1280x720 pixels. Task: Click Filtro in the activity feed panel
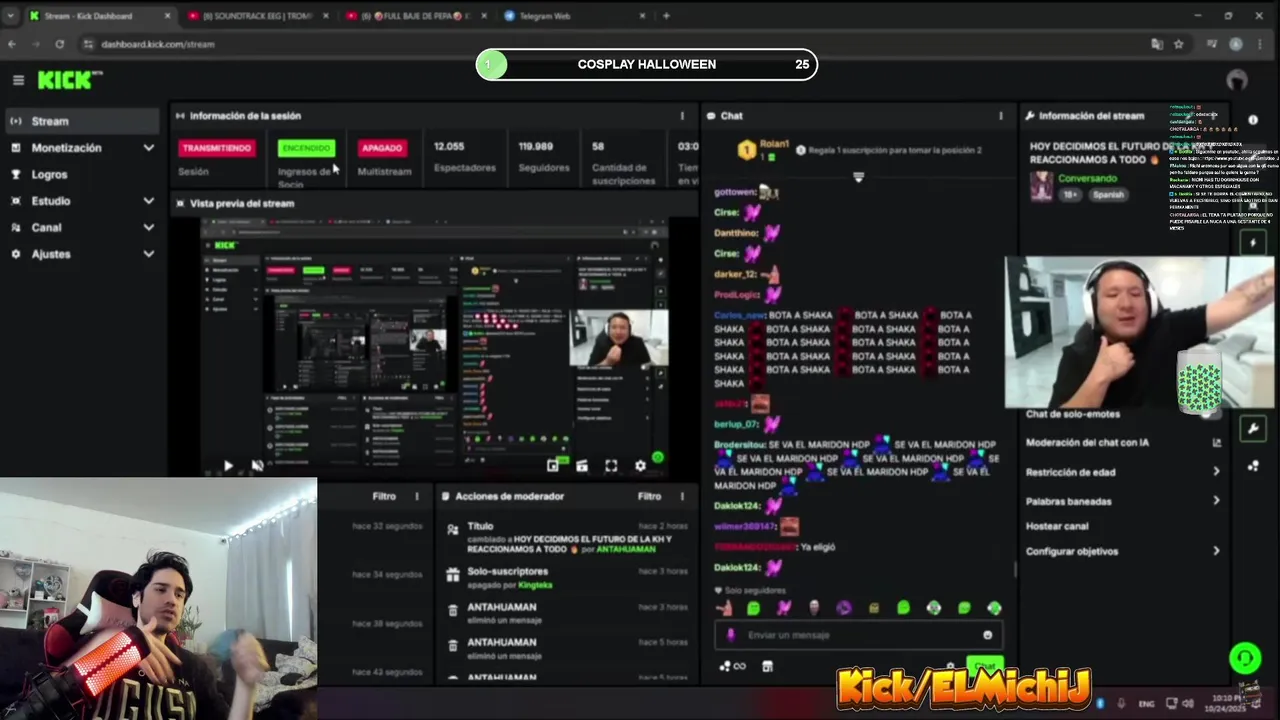tap(384, 496)
